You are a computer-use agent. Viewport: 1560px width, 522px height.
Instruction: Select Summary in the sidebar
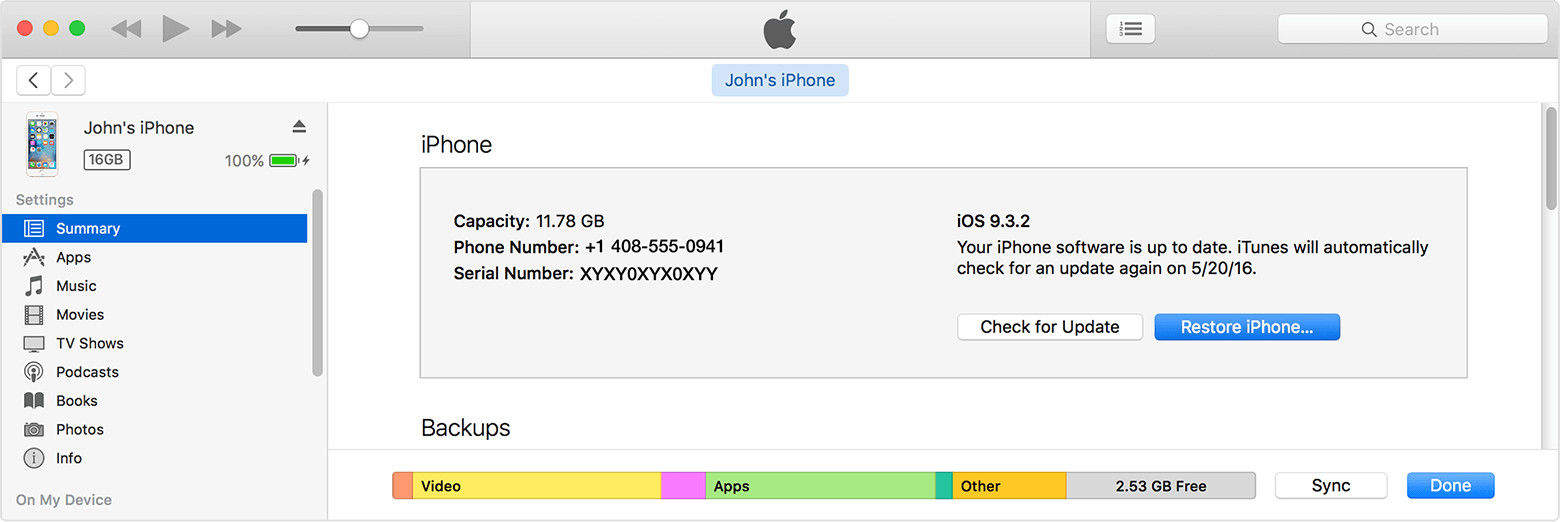pyautogui.click(x=154, y=228)
